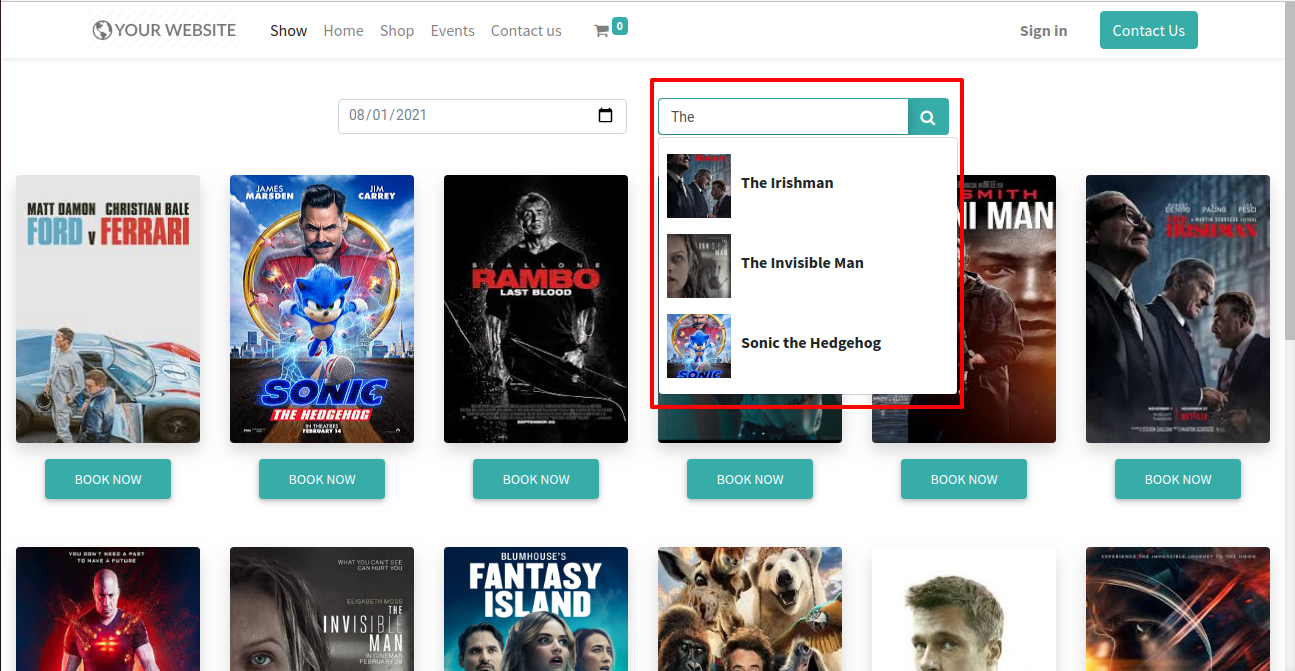
Task: Open the Rambo Last Blood poster
Action: 536,309
